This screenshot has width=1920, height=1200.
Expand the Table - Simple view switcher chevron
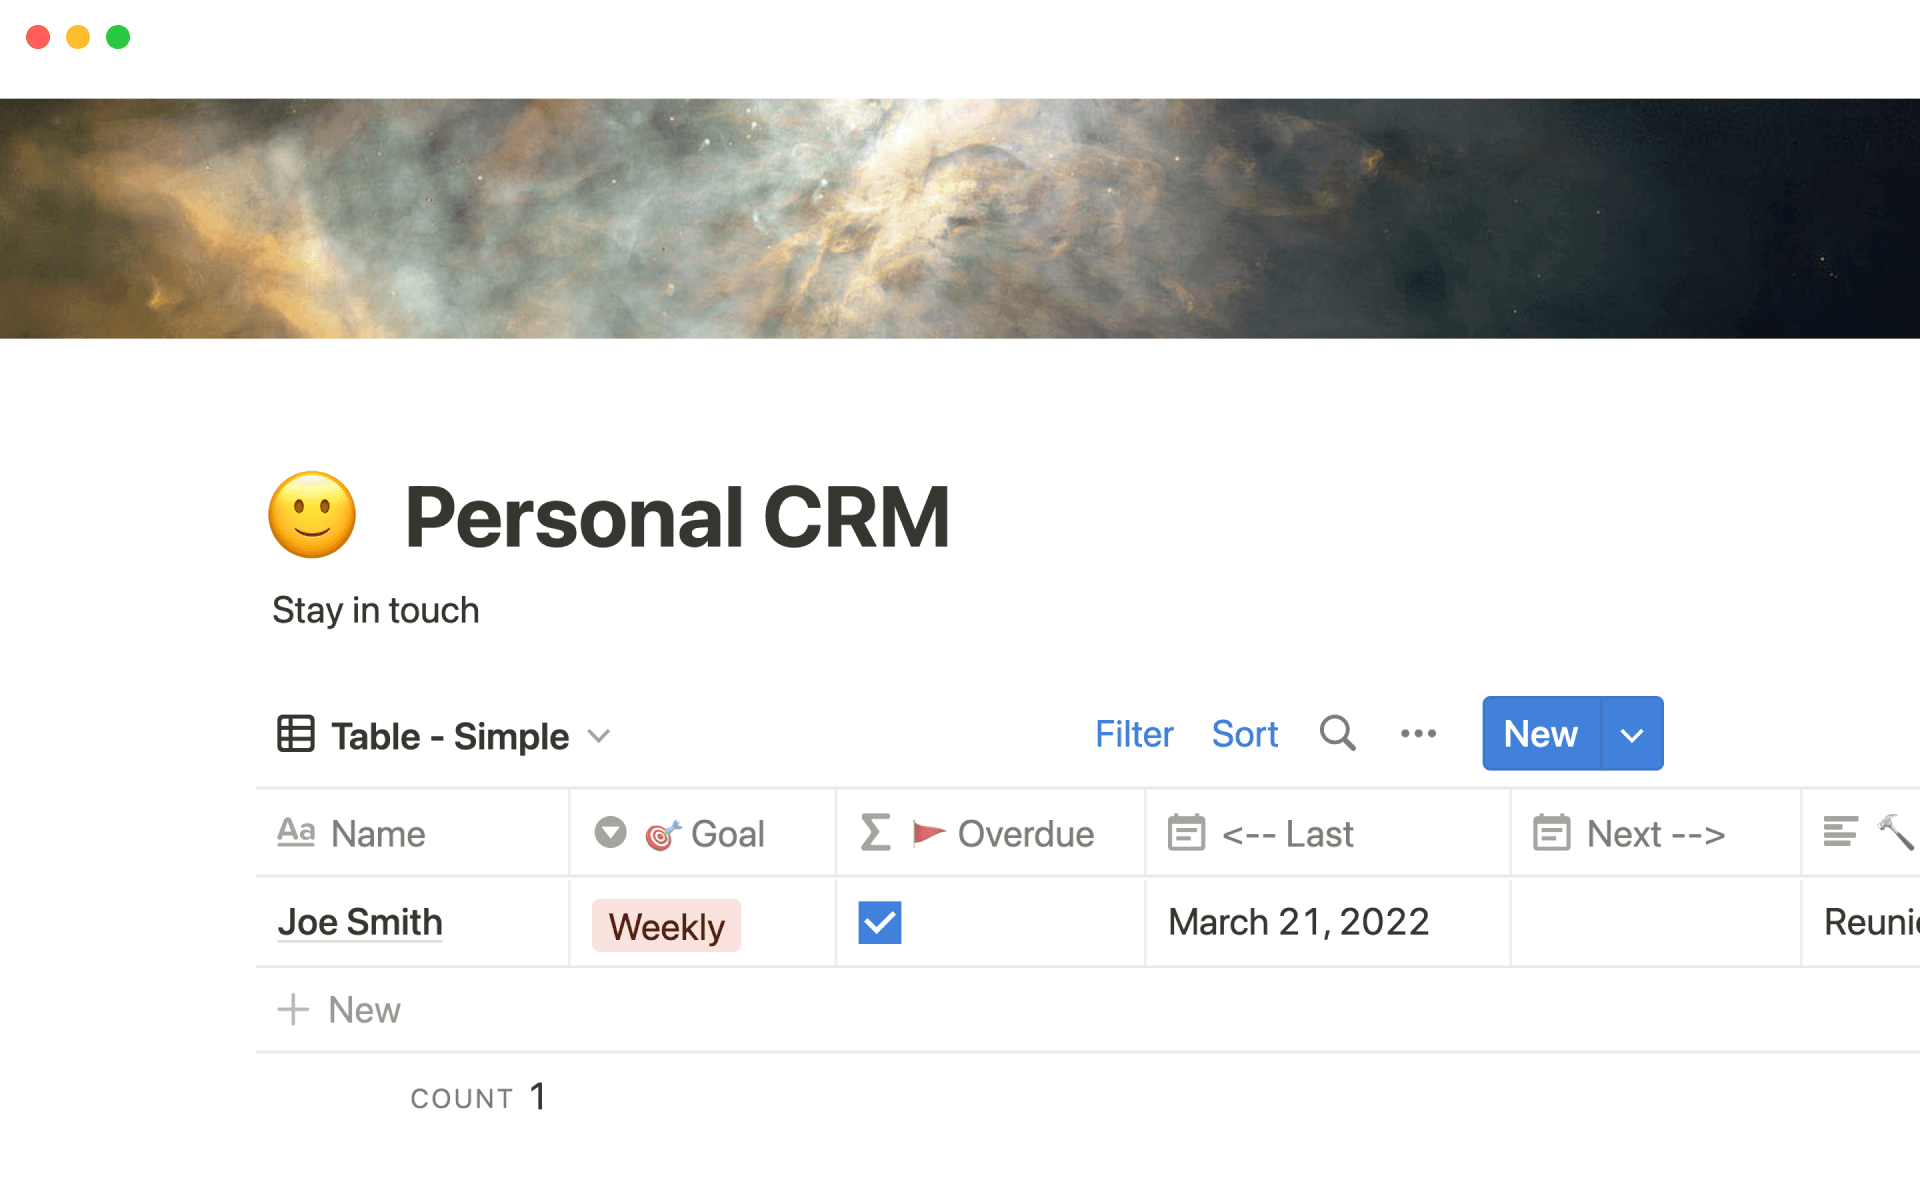599,736
